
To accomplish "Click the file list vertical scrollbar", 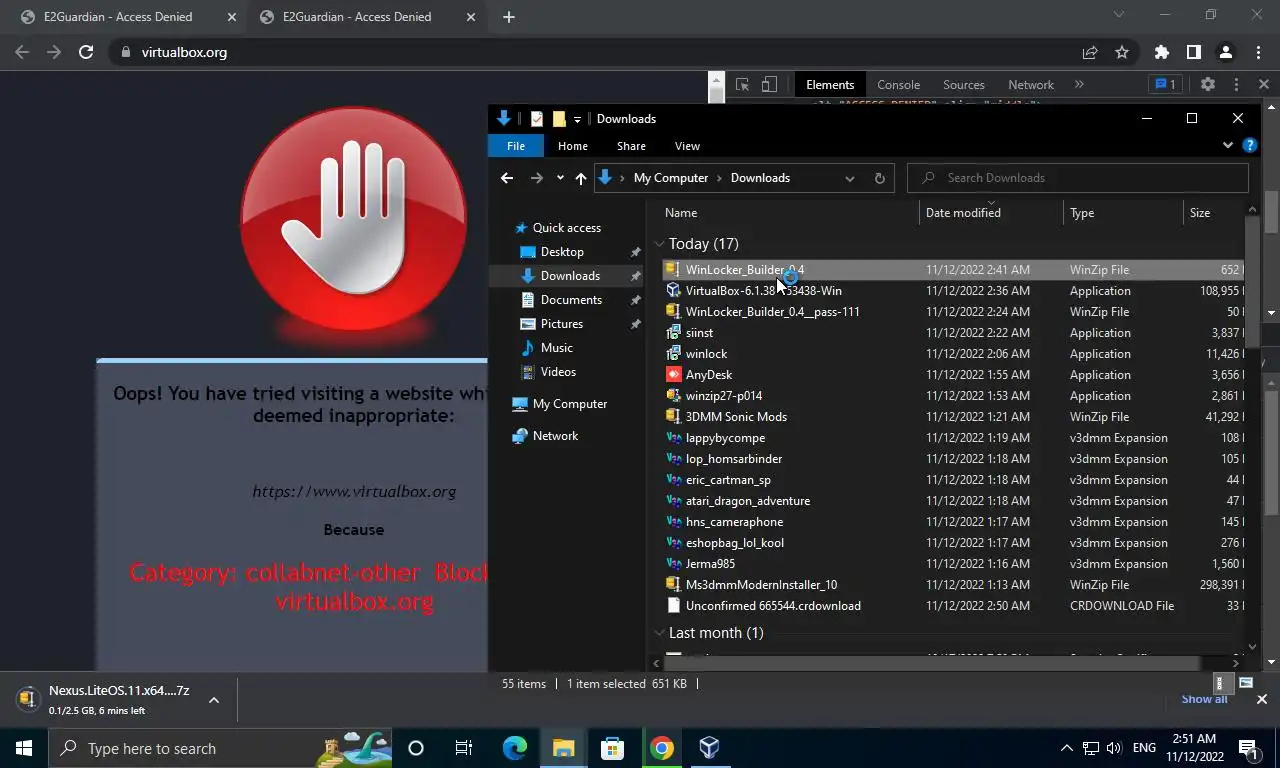I will (x=1253, y=280).
